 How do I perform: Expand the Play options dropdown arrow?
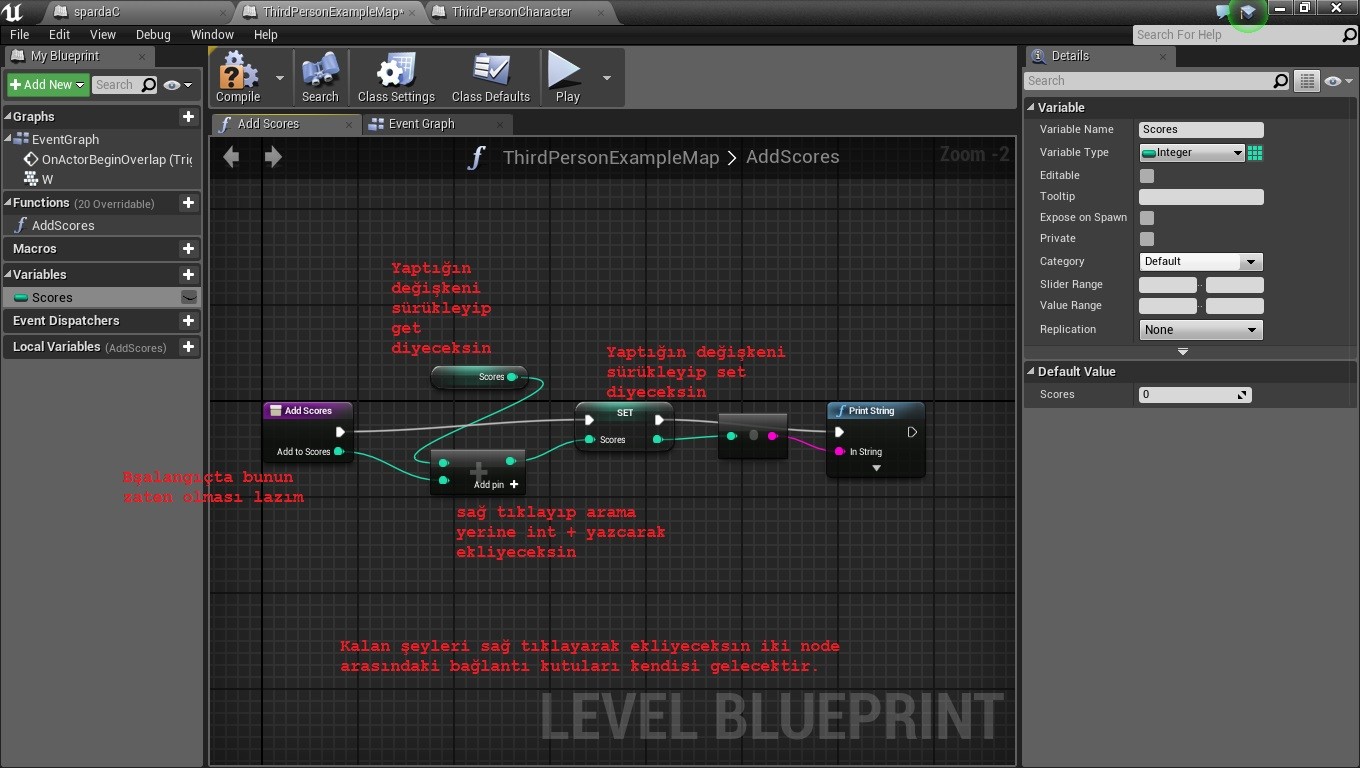pyautogui.click(x=606, y=78)
